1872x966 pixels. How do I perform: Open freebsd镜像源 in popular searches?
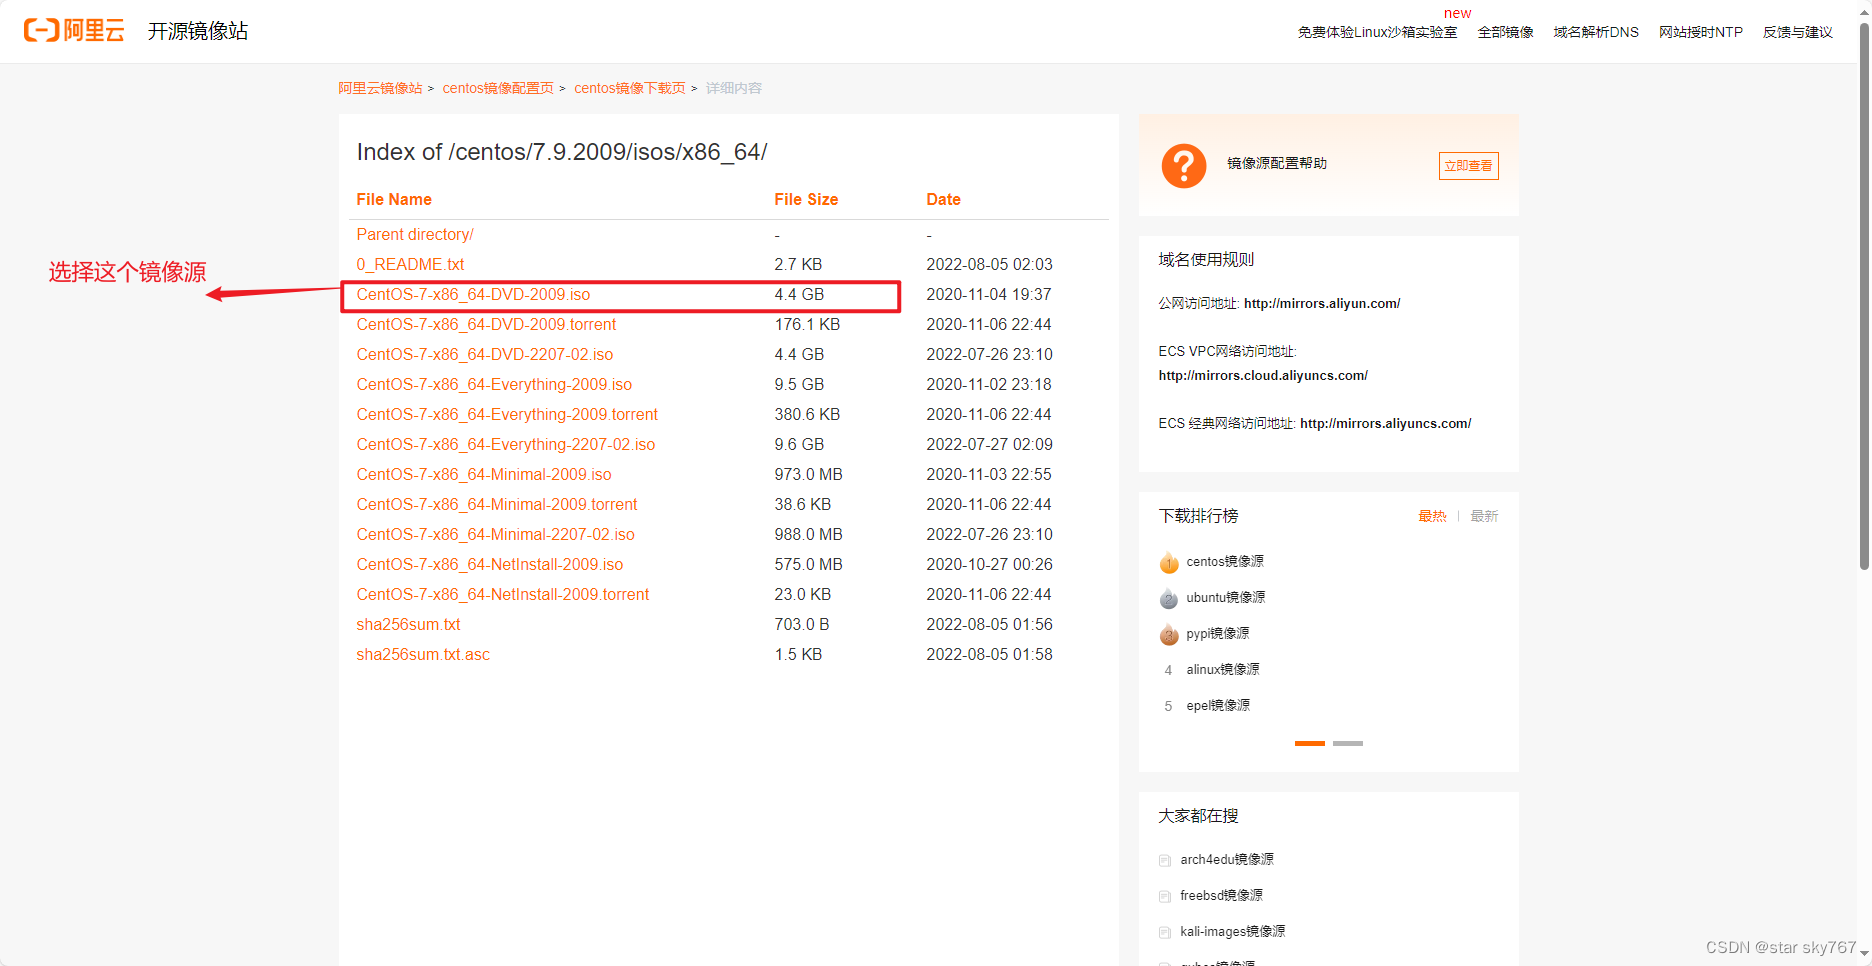click(1221, 896)
